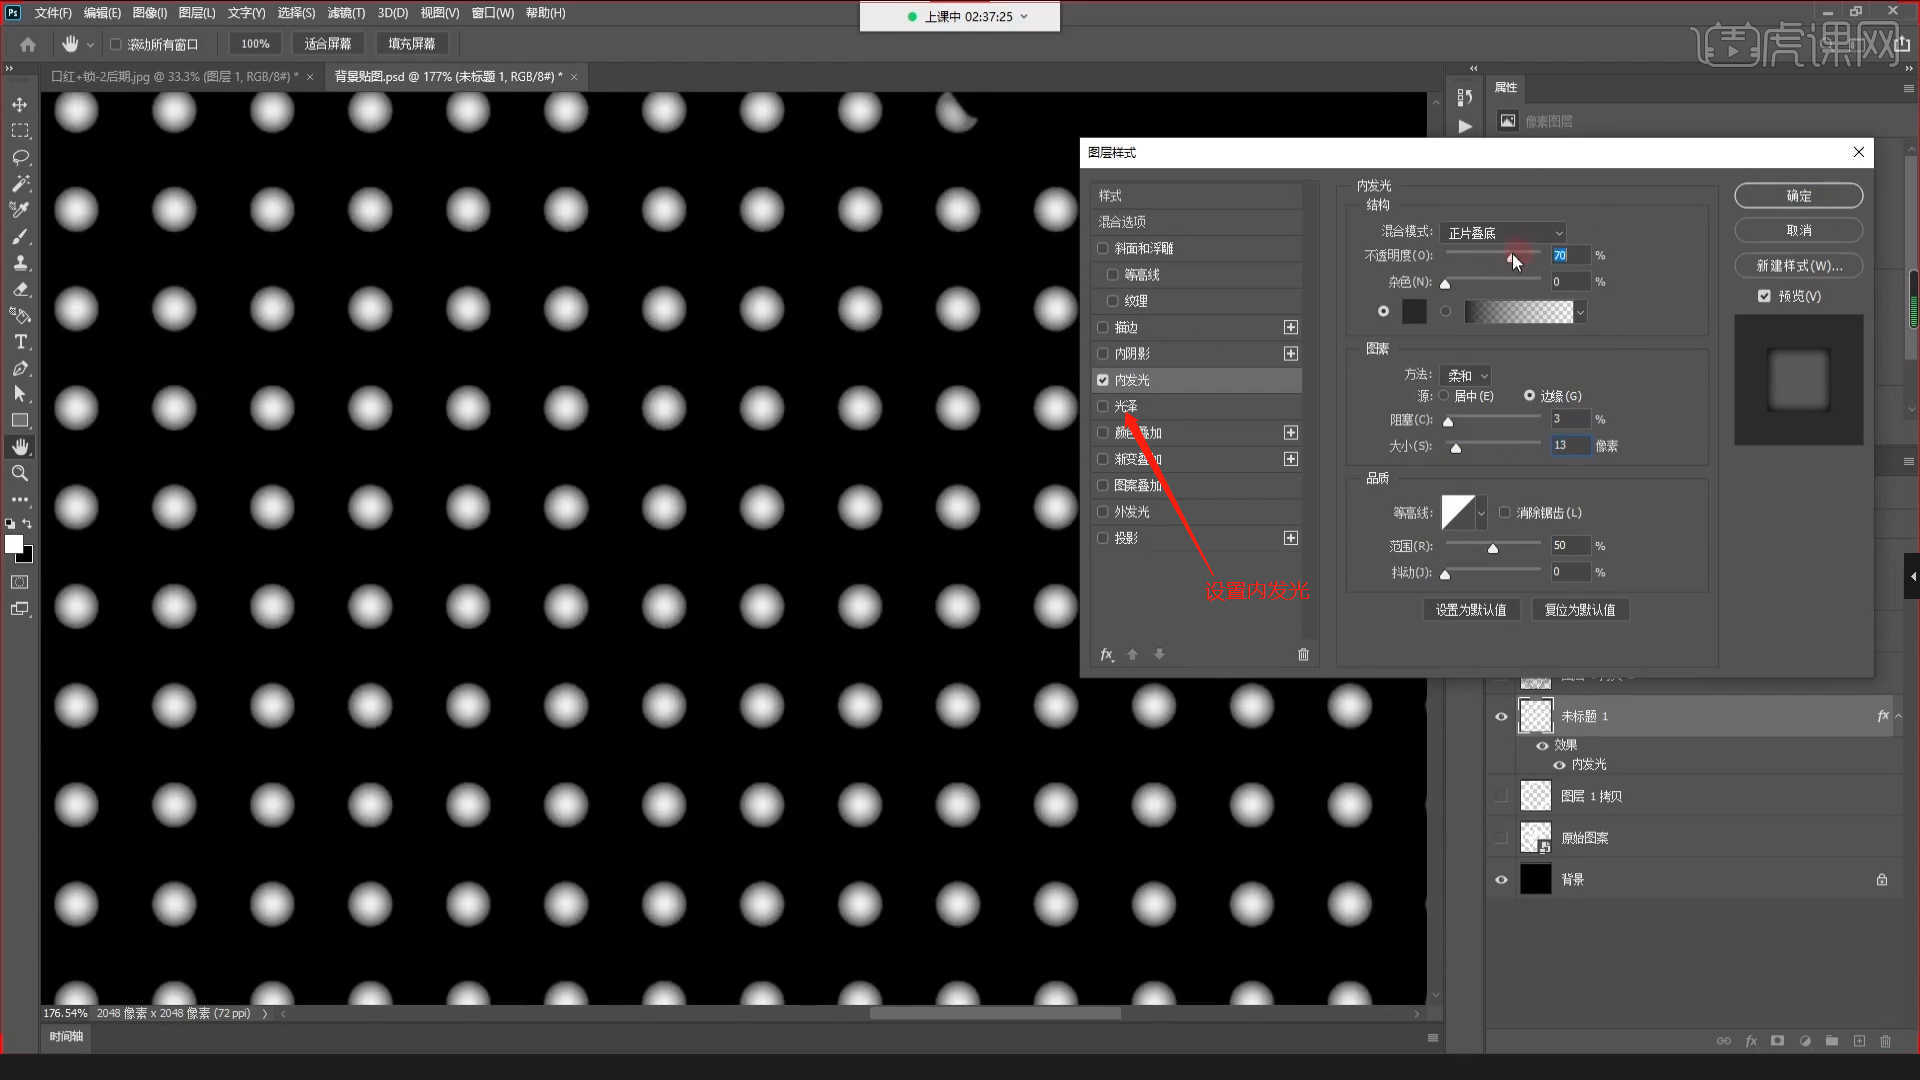Select the Brush tool
This screenshot has height=1080, width=1920.
tap(19, 237)
